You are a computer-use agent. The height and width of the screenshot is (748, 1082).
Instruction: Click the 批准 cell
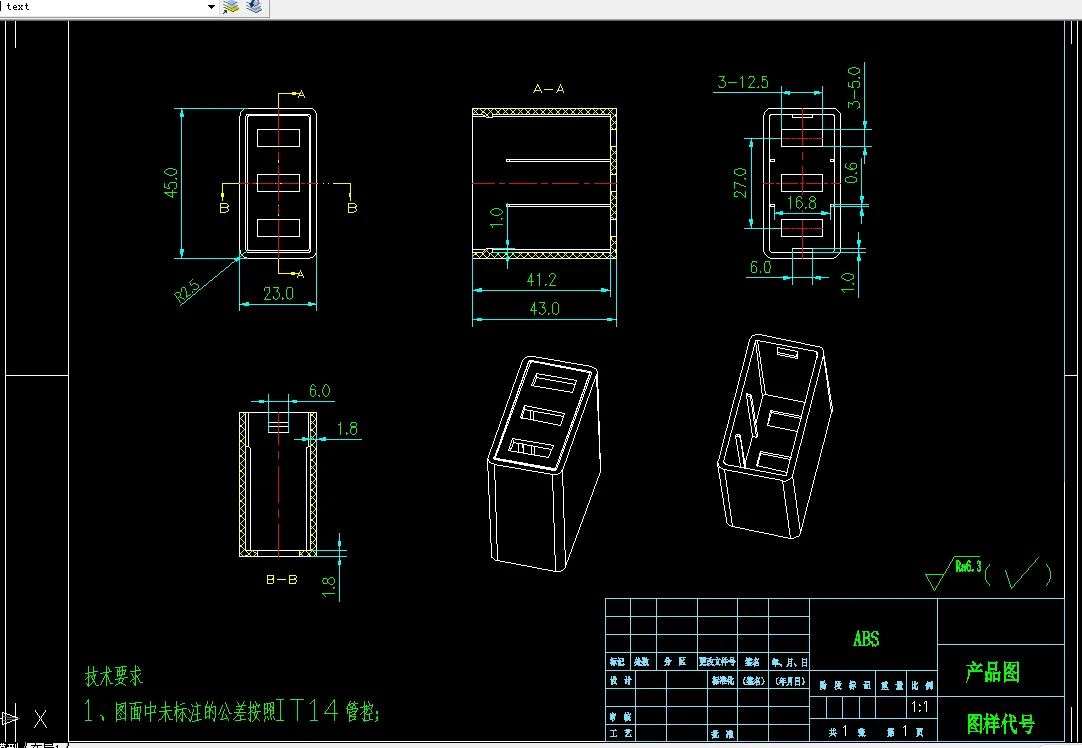click(x=722, y=734)
